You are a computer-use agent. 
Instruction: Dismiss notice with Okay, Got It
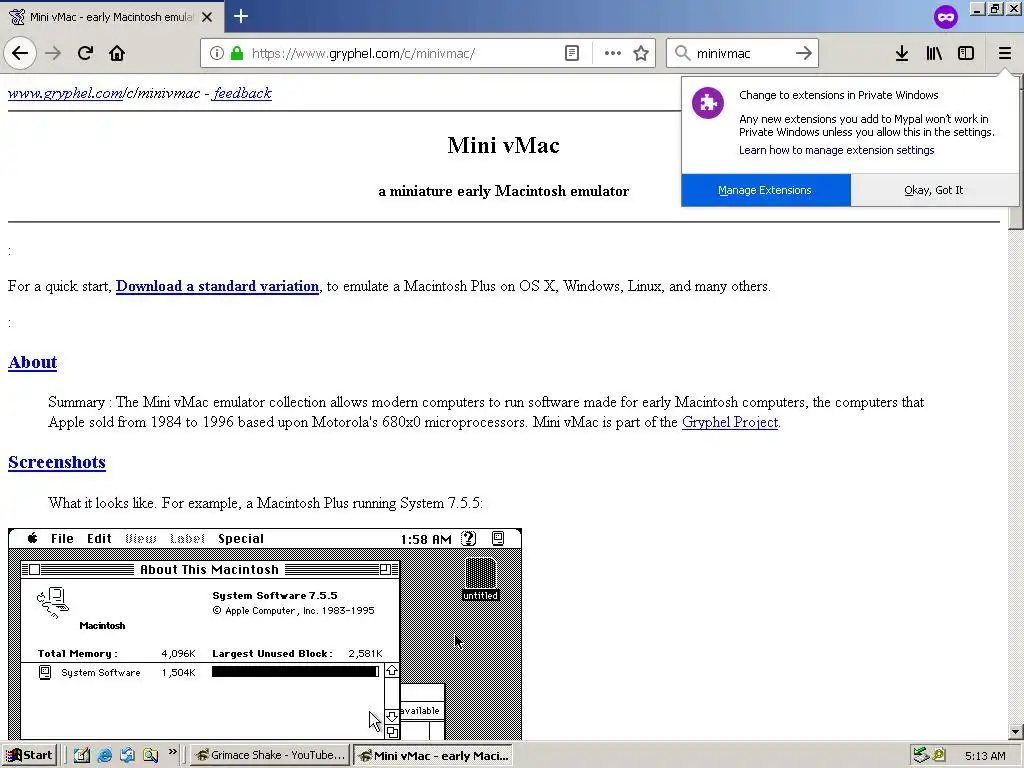(x=934, y=190)
